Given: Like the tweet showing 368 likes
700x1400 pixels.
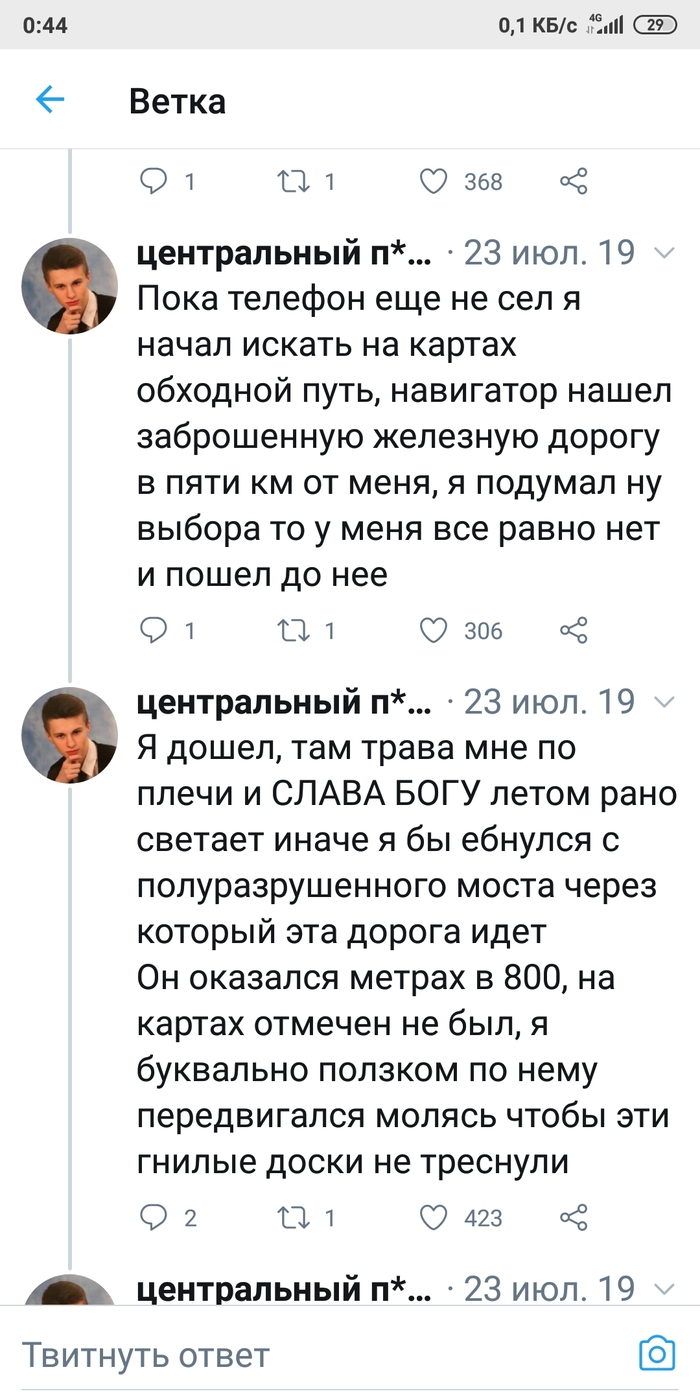Looking at the screenshot, I should click(x=433, y=181).
